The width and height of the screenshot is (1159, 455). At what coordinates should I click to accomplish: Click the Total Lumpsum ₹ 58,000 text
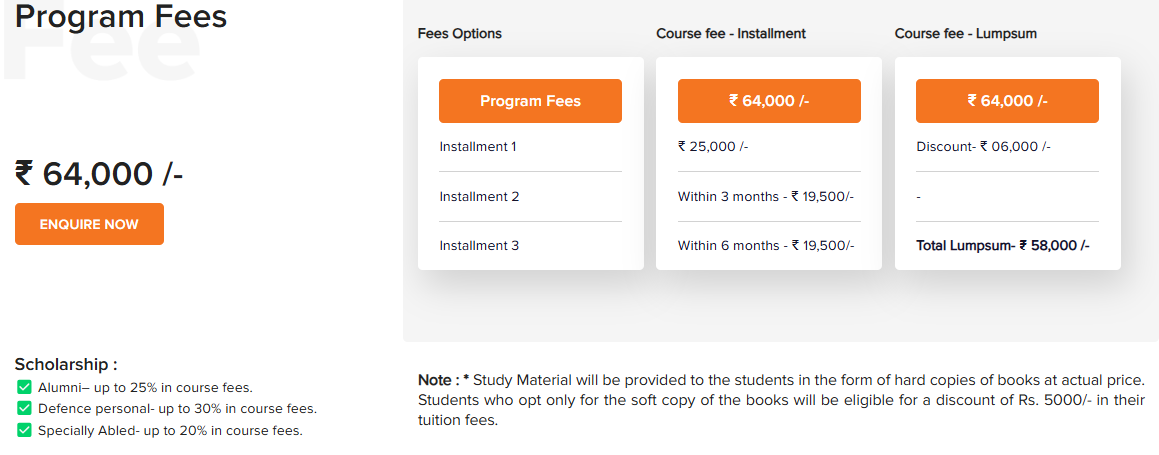(1003, 246)
